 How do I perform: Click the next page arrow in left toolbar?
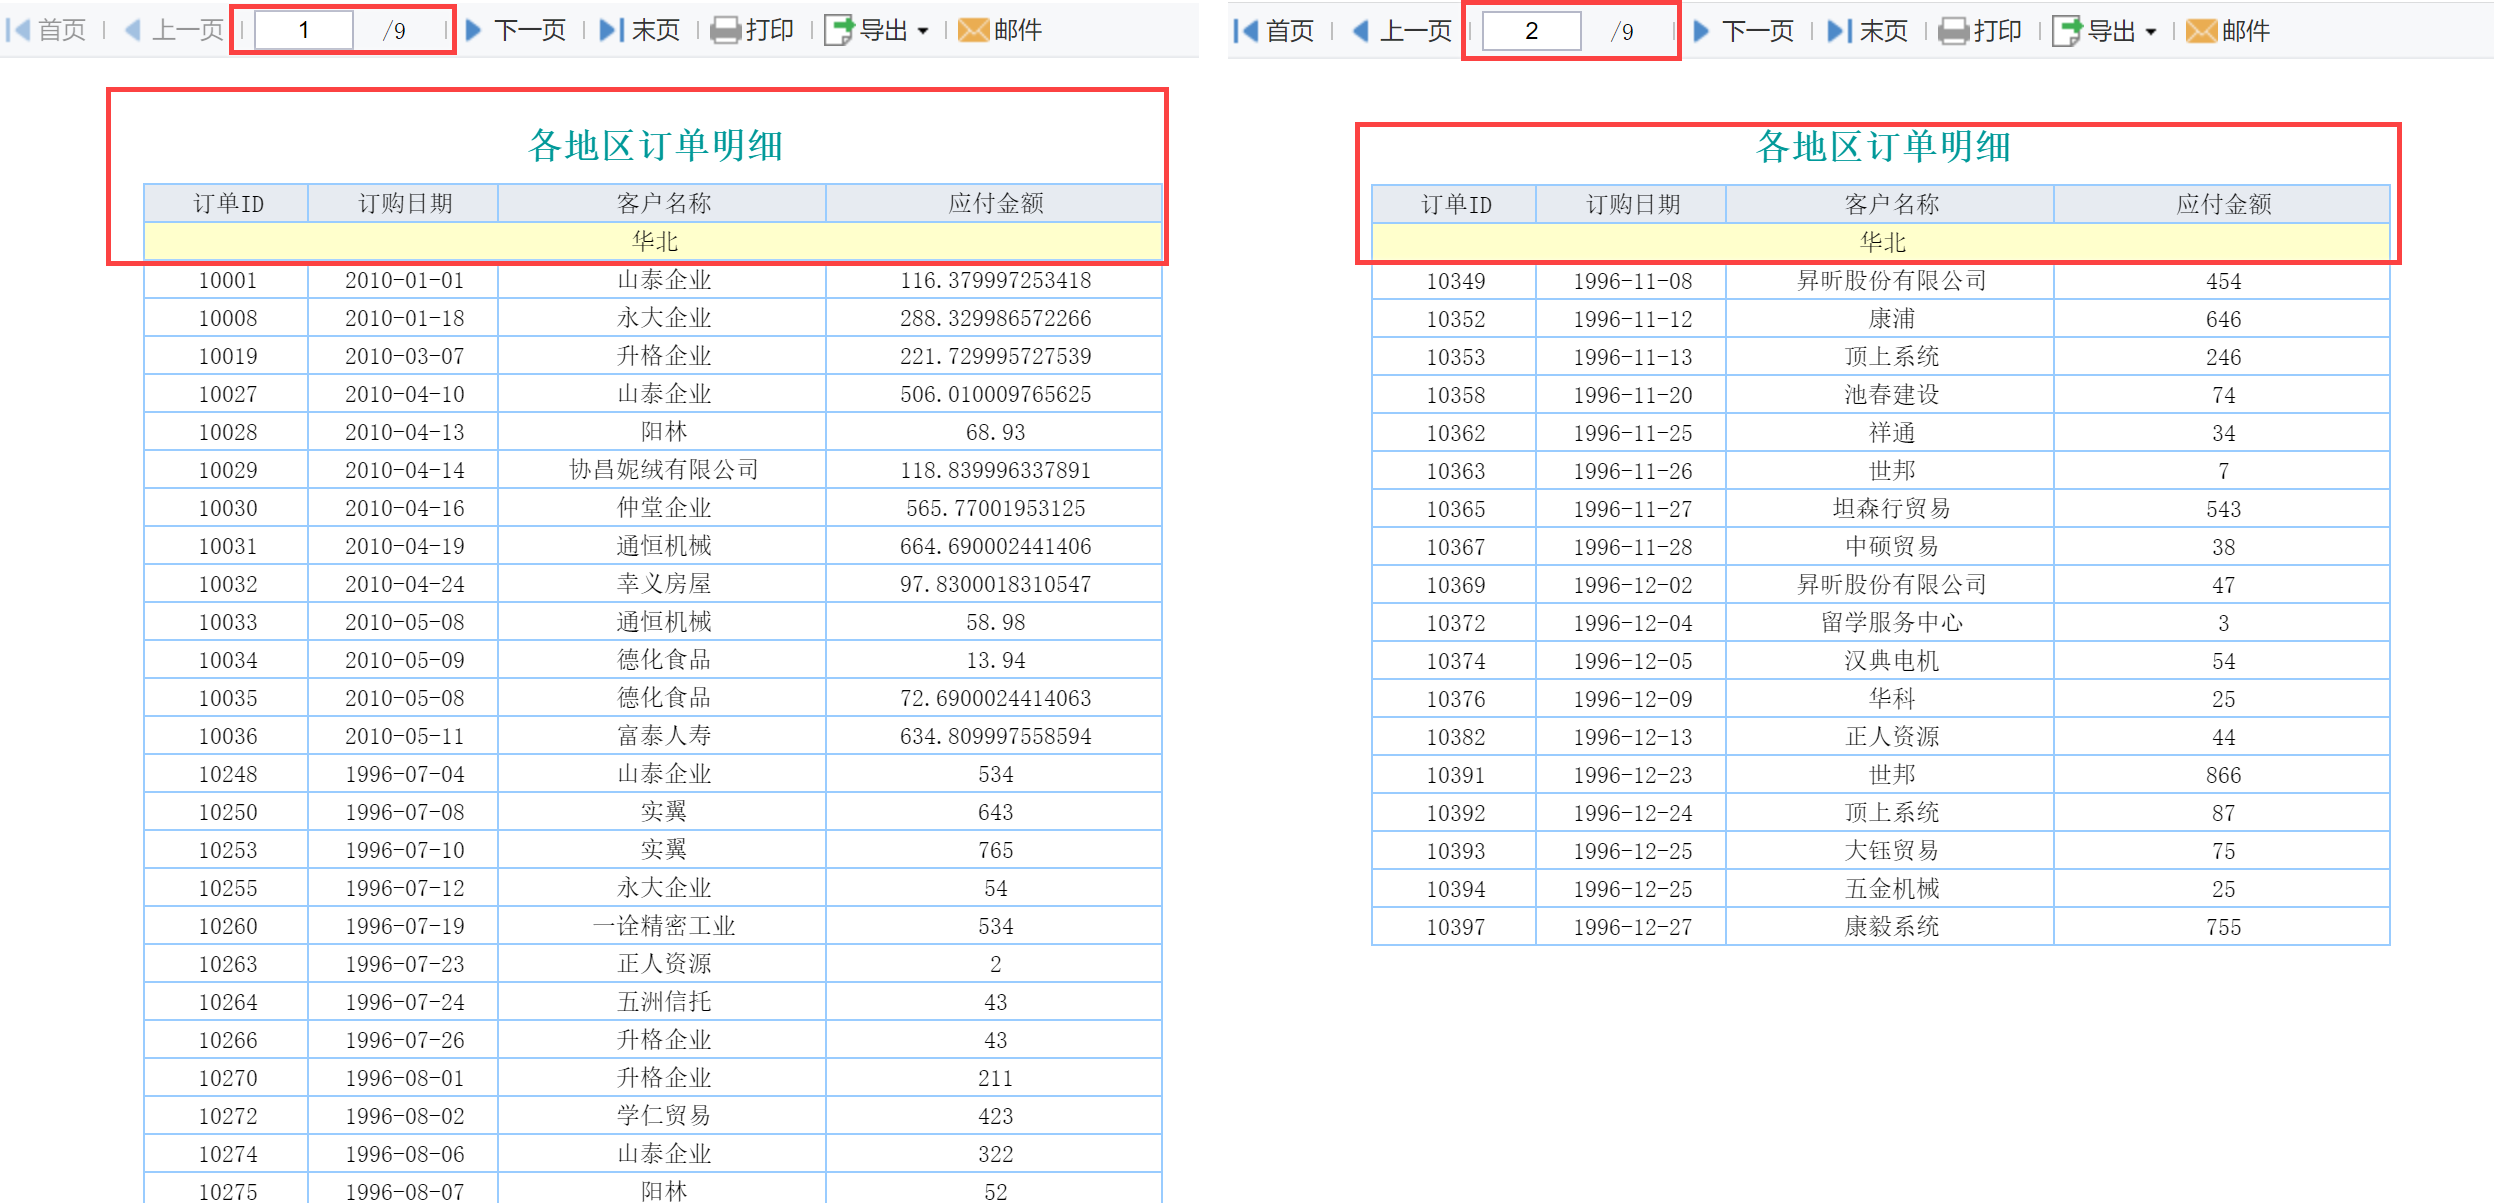pos(474,31)
